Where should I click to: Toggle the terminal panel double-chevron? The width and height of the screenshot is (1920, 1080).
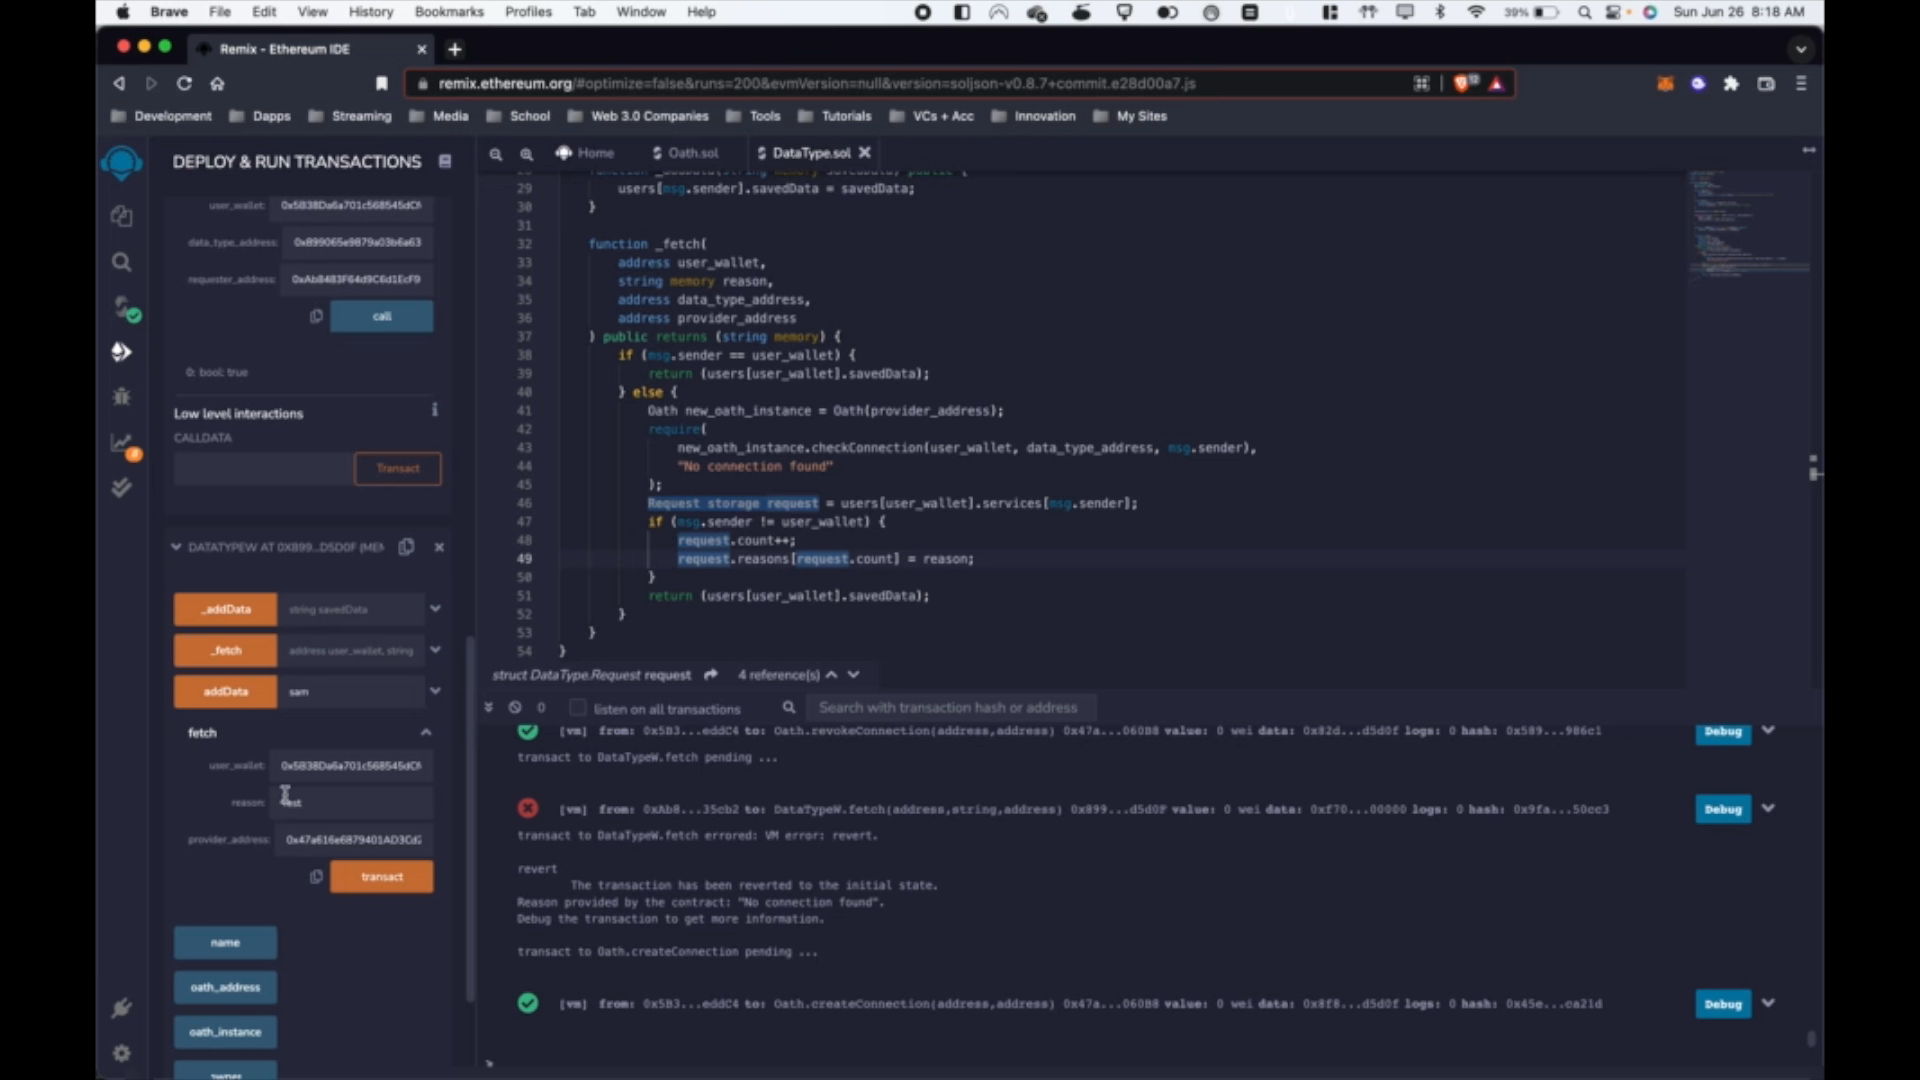488,707
